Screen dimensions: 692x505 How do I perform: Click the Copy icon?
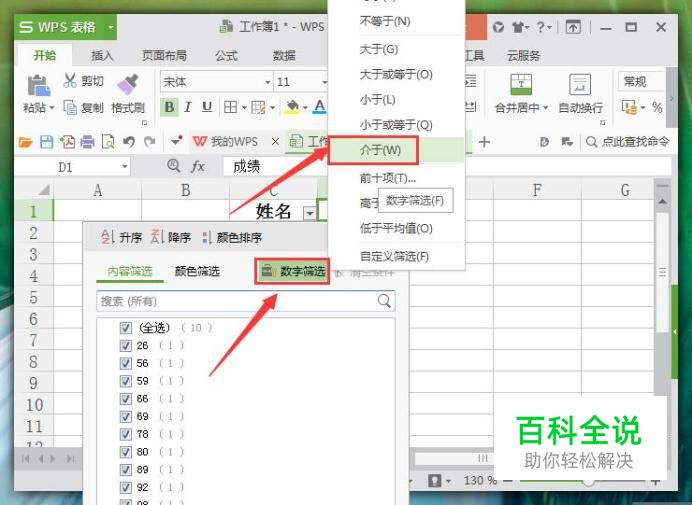[x=70, y=107]
